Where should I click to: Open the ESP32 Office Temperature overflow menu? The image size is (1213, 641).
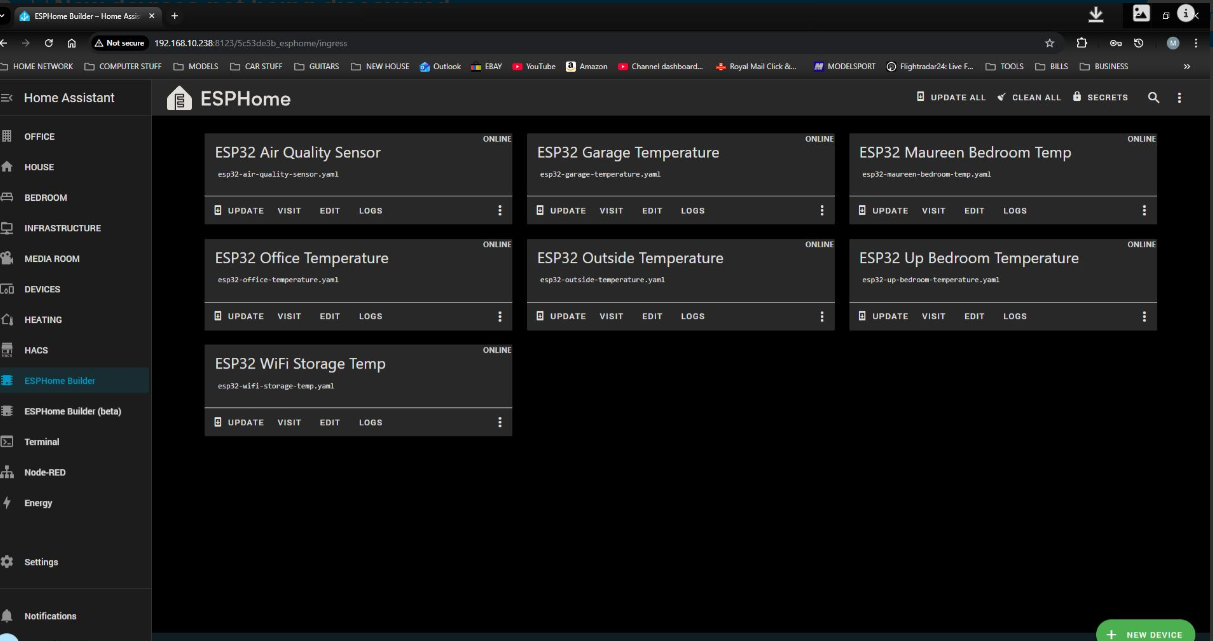(x=500, y=316)
